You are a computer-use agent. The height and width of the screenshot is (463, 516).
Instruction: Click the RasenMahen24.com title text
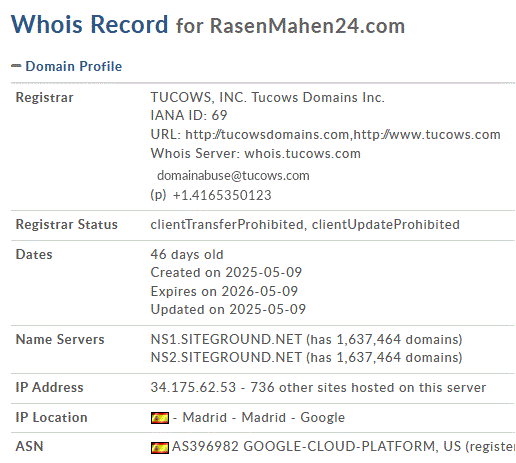tap(307, 26)
